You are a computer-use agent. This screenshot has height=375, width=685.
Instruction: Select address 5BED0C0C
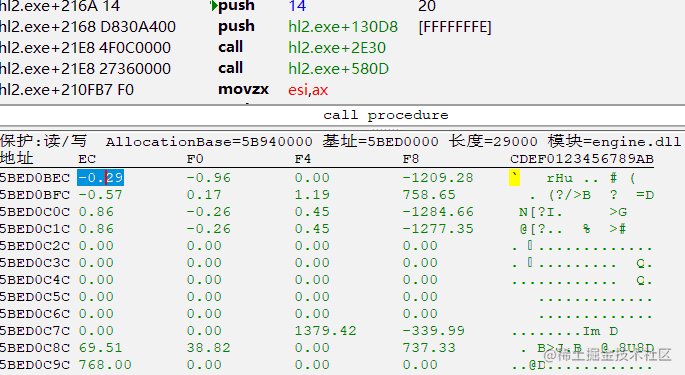pyautogui.click(x=35, y=212)
